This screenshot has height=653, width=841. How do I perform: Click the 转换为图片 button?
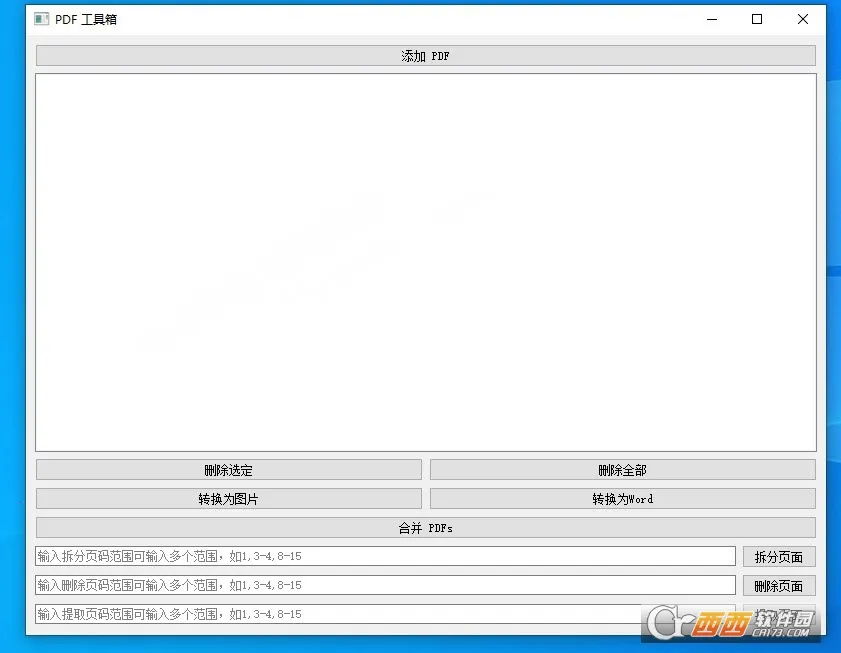(x=228, y=498)
